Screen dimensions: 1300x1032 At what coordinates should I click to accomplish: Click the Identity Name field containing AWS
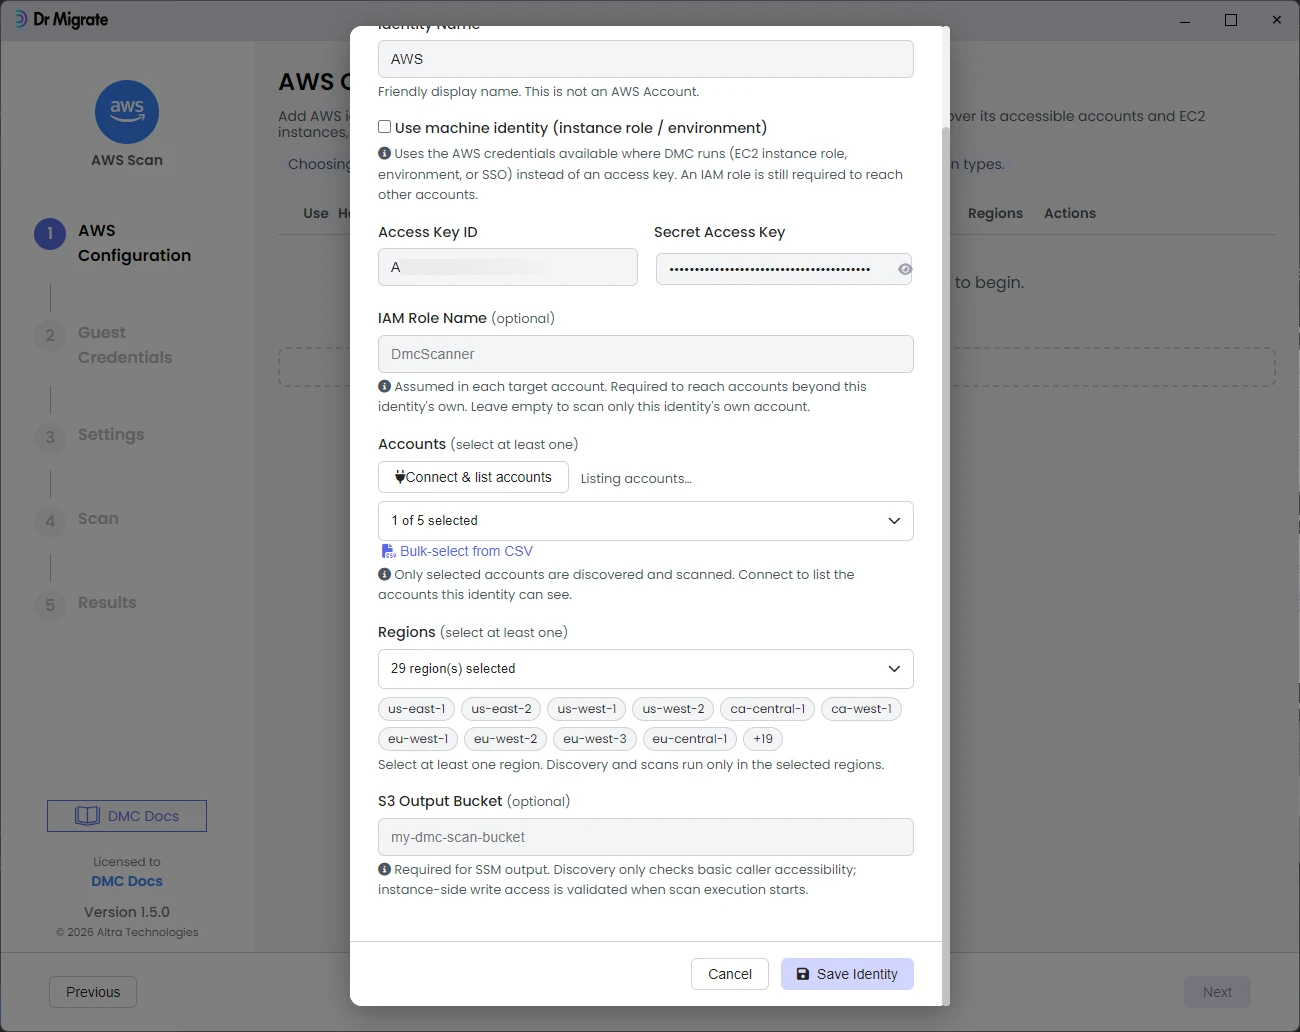646,59
